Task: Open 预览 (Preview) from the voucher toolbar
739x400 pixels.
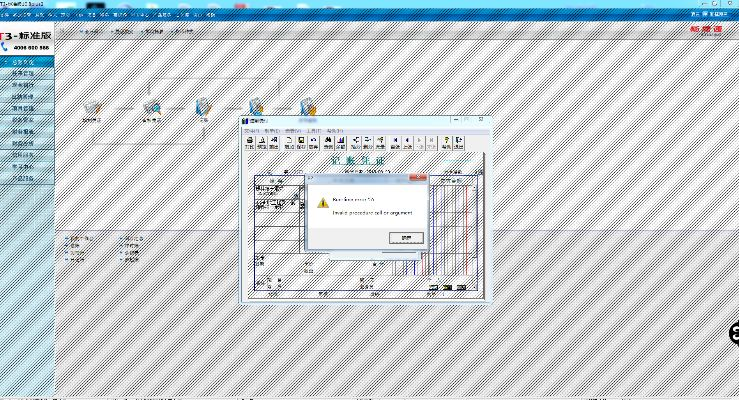Action: coord(262,142)
